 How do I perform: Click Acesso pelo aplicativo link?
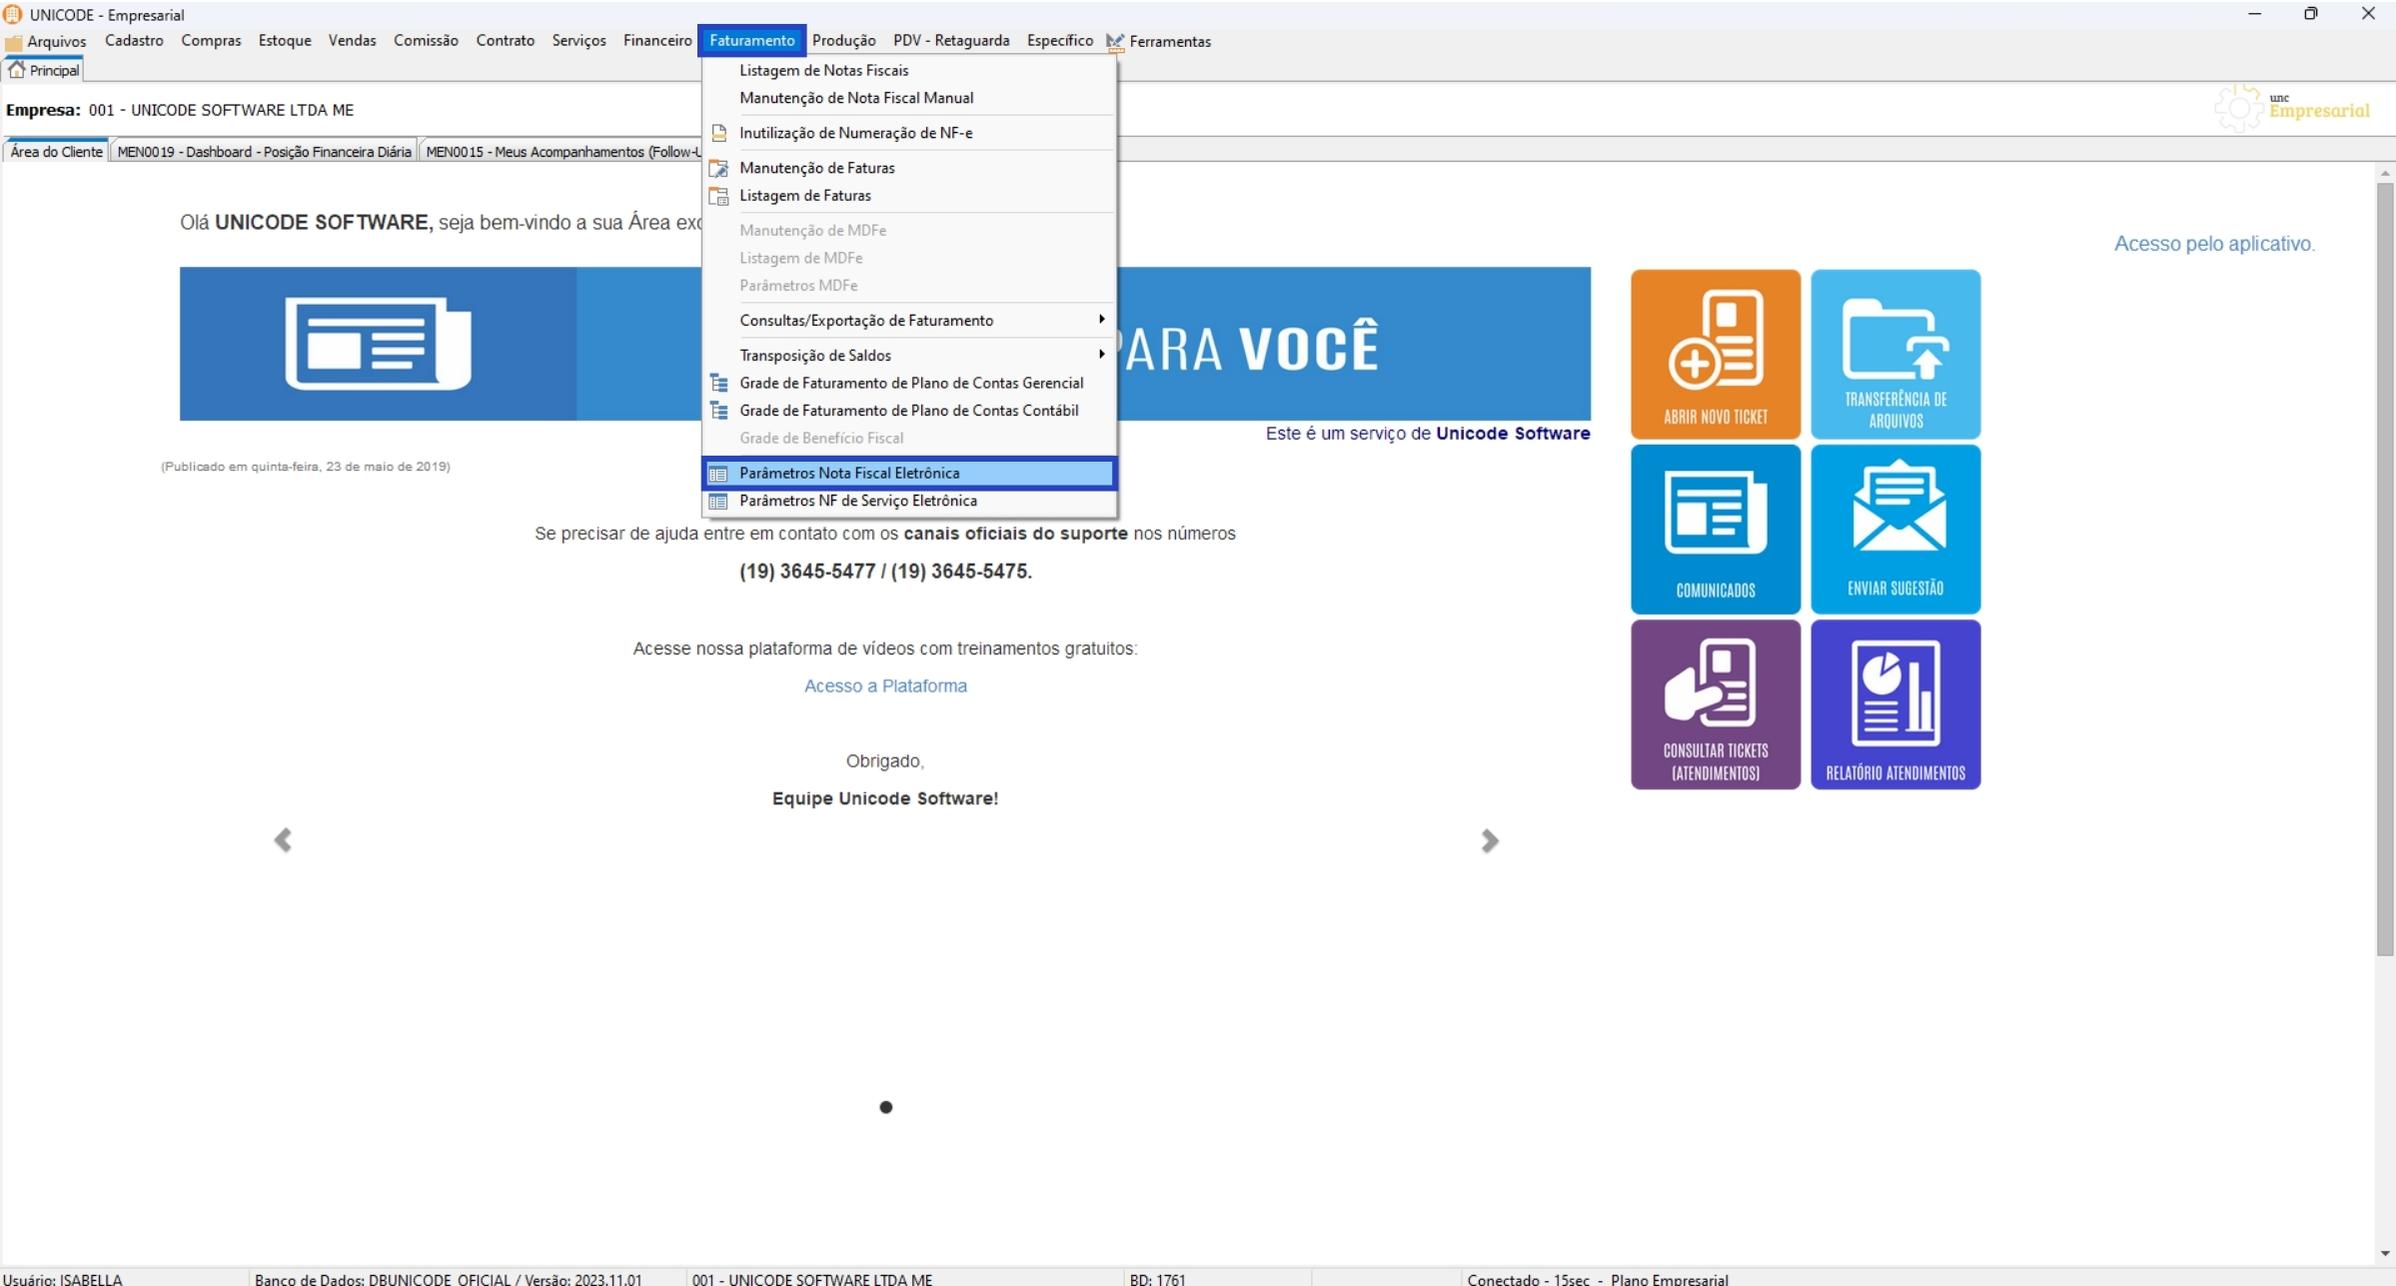click(x=2213, y=244)
